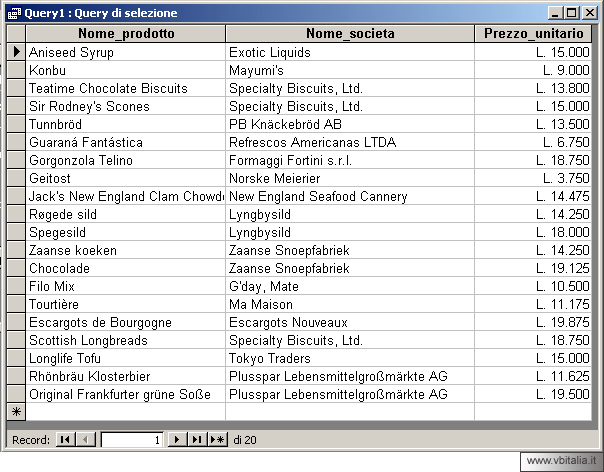Go to next record navigation button
The width and height of the screenshot is (604, 472).
coord(176,439)
